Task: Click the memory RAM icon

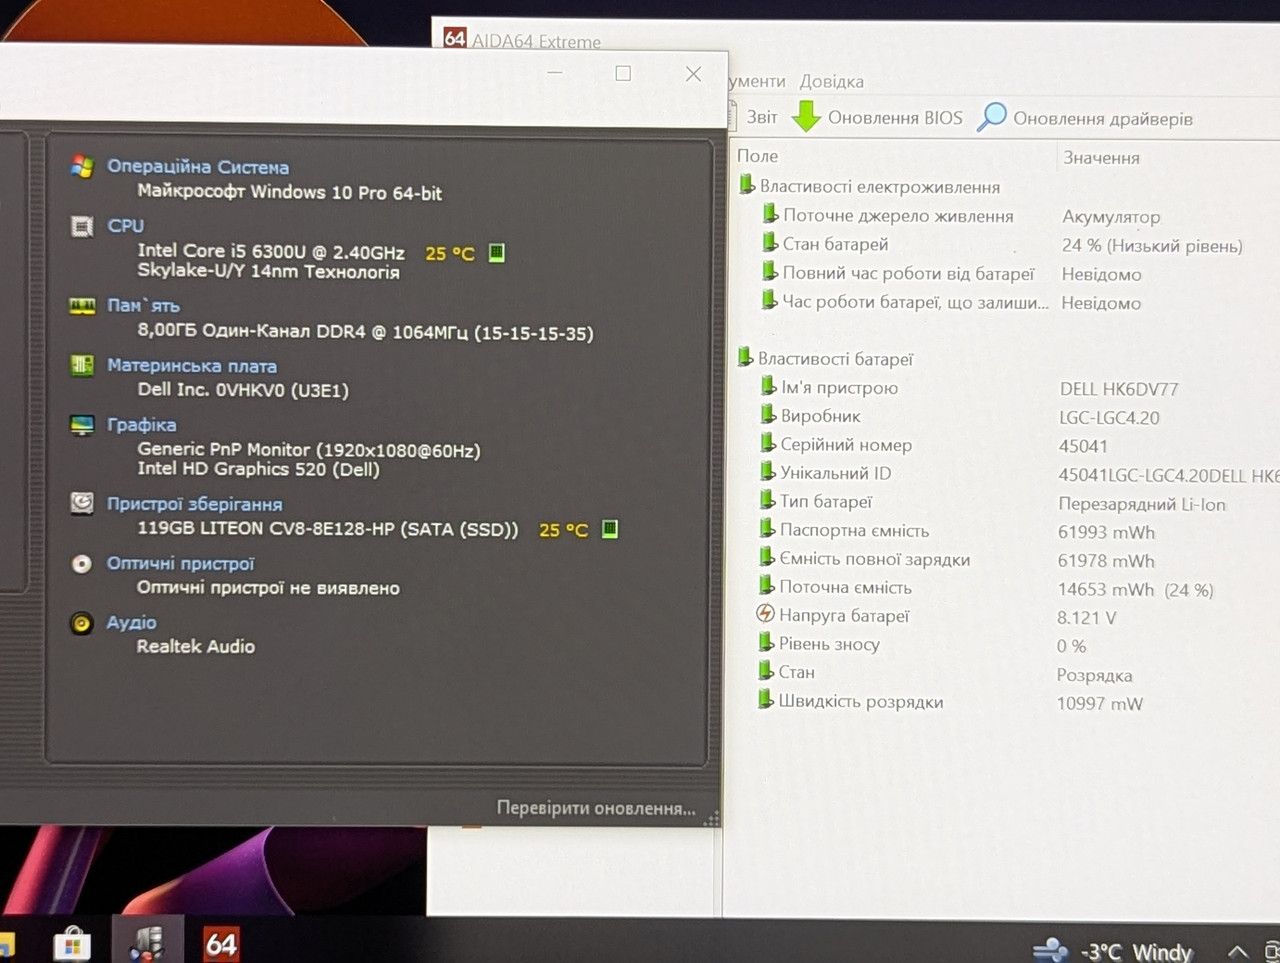Action: [x=82, y=306]
